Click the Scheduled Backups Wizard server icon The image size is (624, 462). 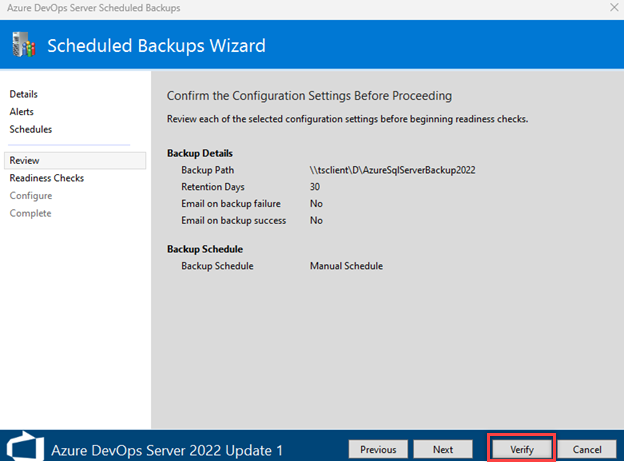(x=22, y=45)
